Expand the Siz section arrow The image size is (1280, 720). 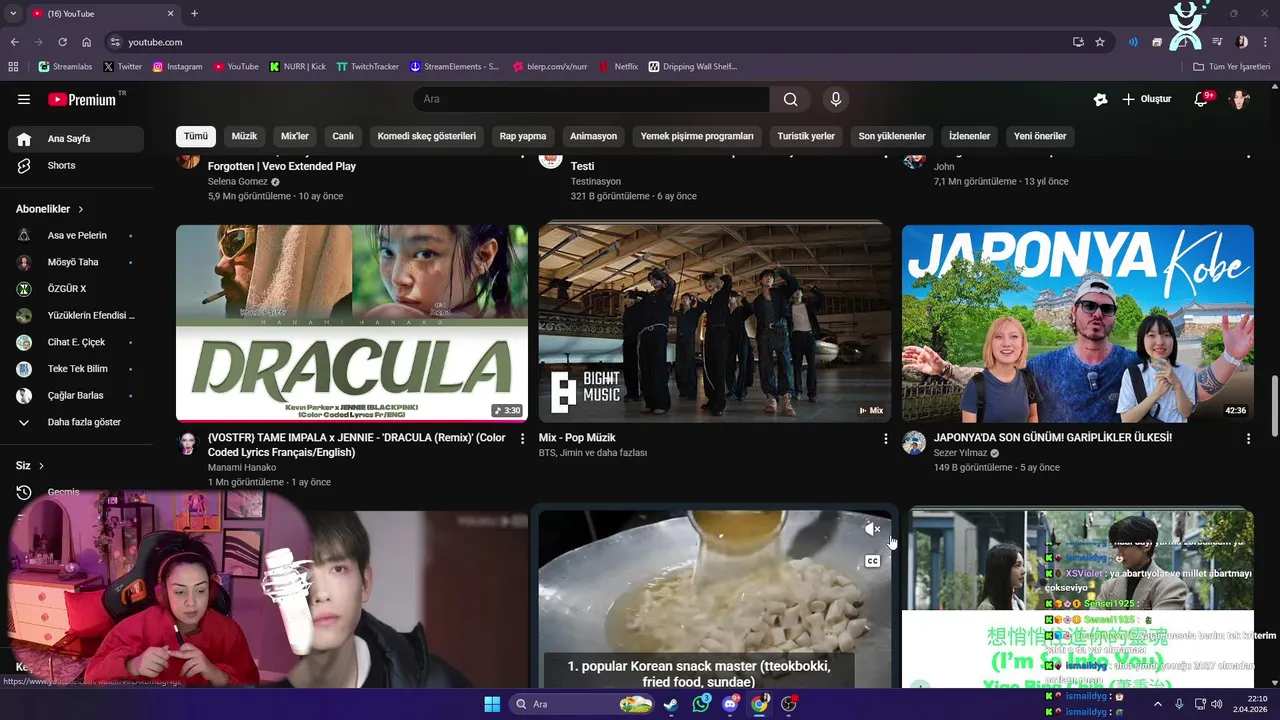click(x=41, y=466)
